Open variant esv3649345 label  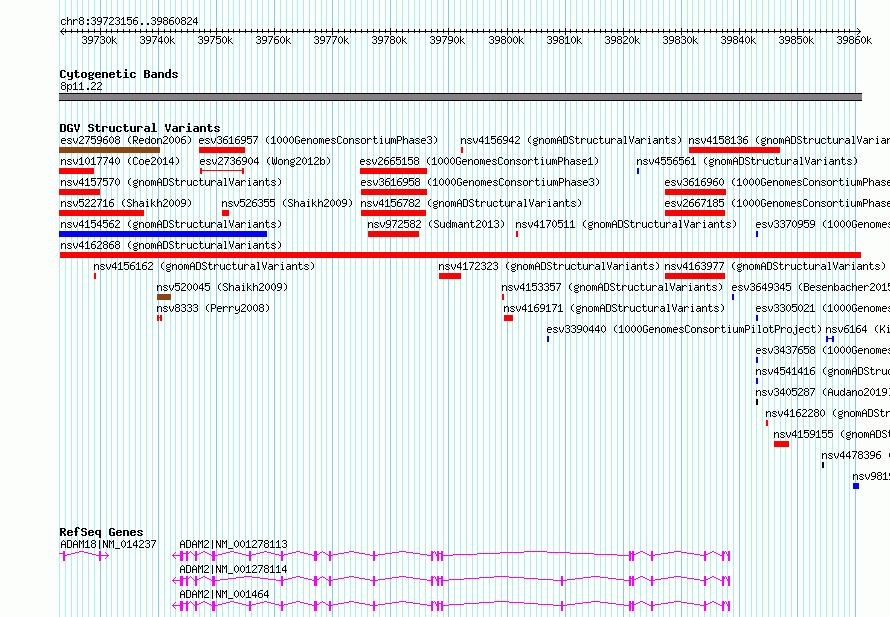click(811, 287)
